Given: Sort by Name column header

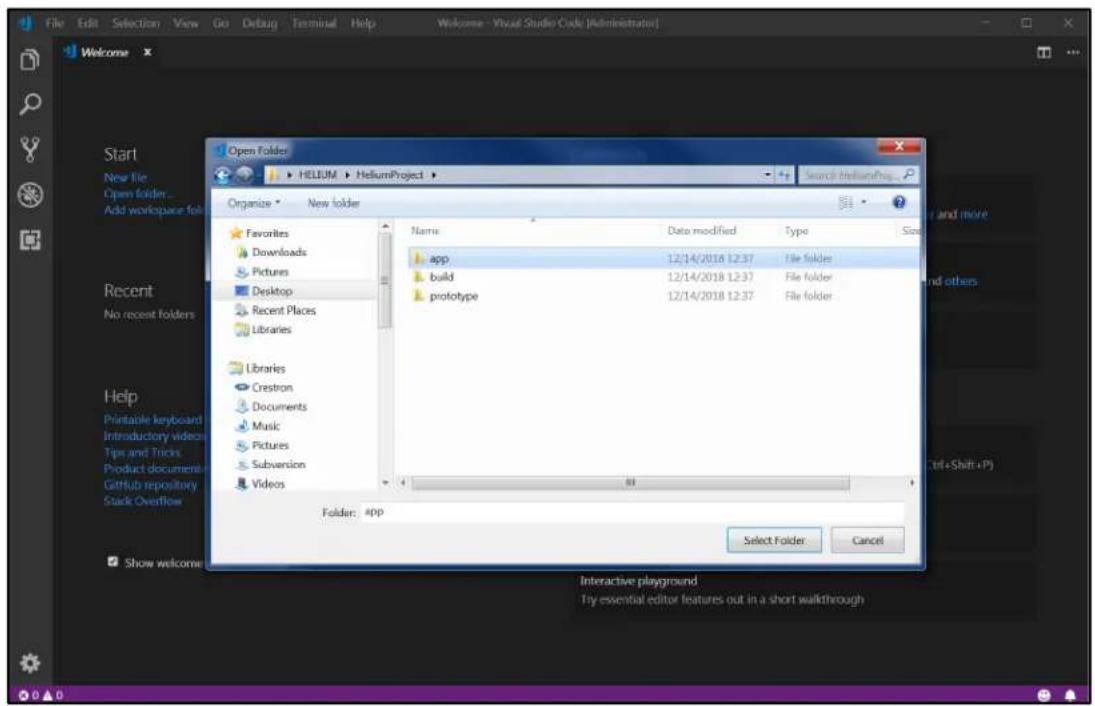Looking at the screenshot, I should pyautogui.click(x=425, y=230).
